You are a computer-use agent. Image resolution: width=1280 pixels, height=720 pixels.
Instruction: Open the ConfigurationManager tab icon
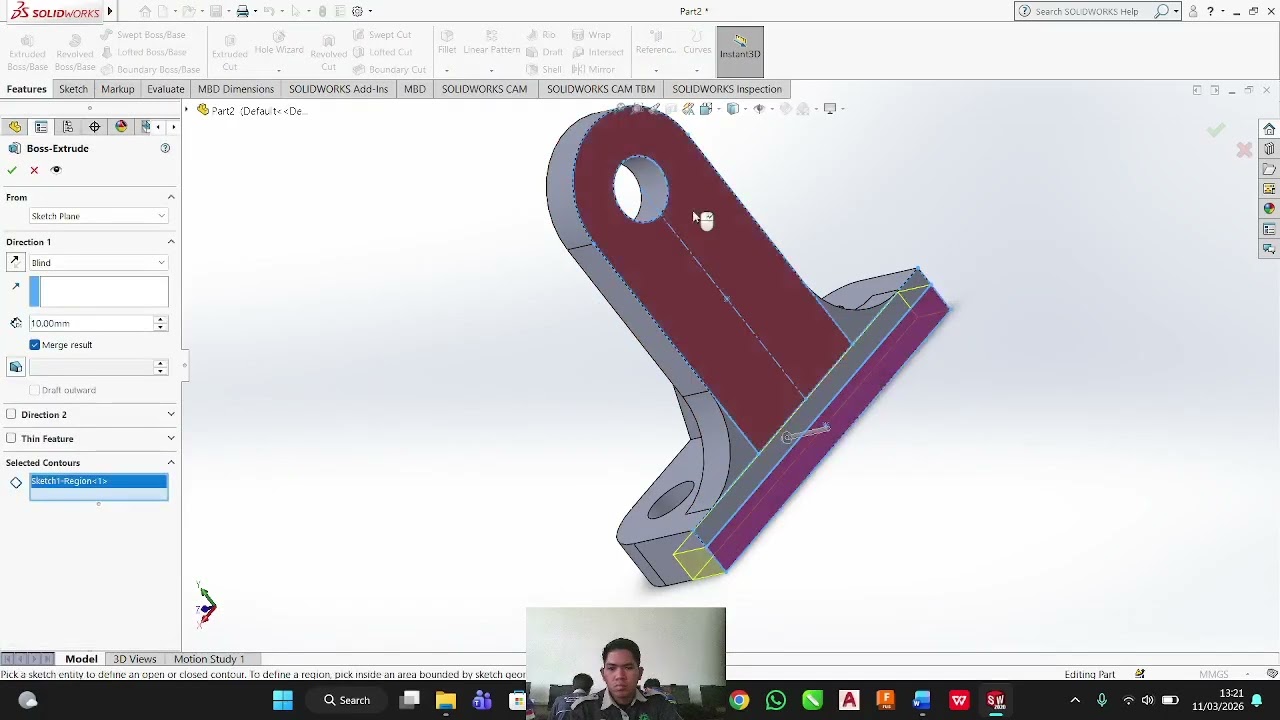(67, 127)
